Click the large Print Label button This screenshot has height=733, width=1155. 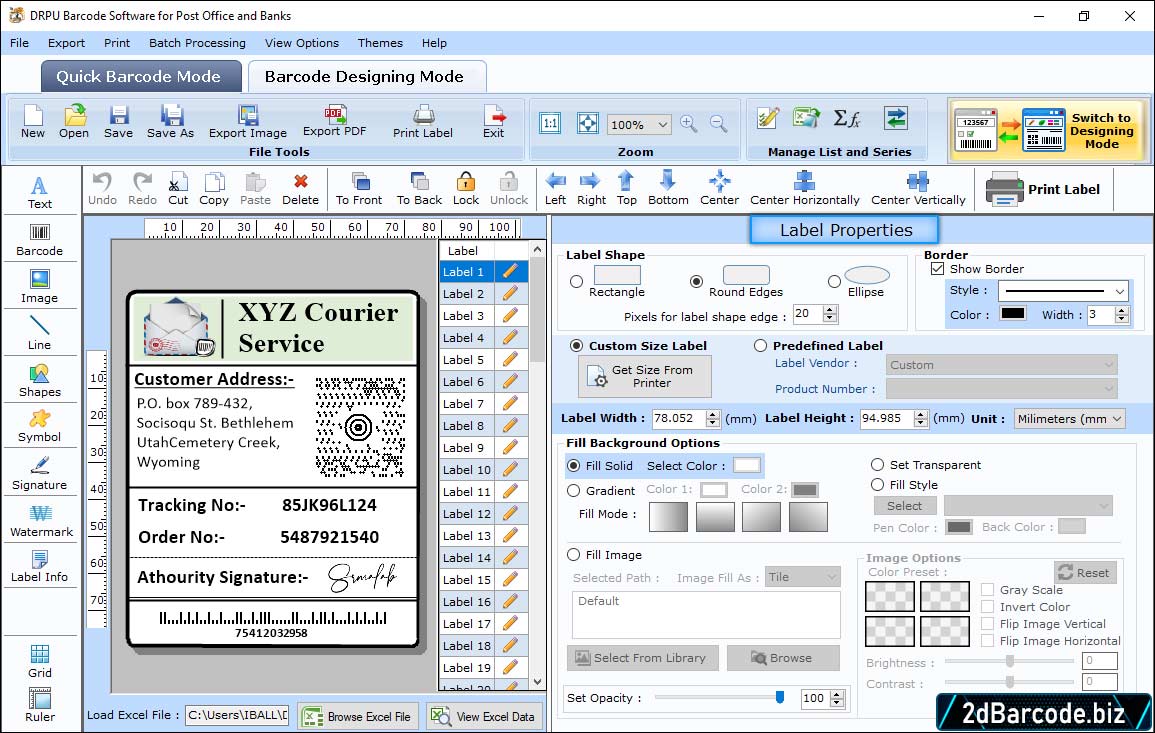click(1045, 189)
